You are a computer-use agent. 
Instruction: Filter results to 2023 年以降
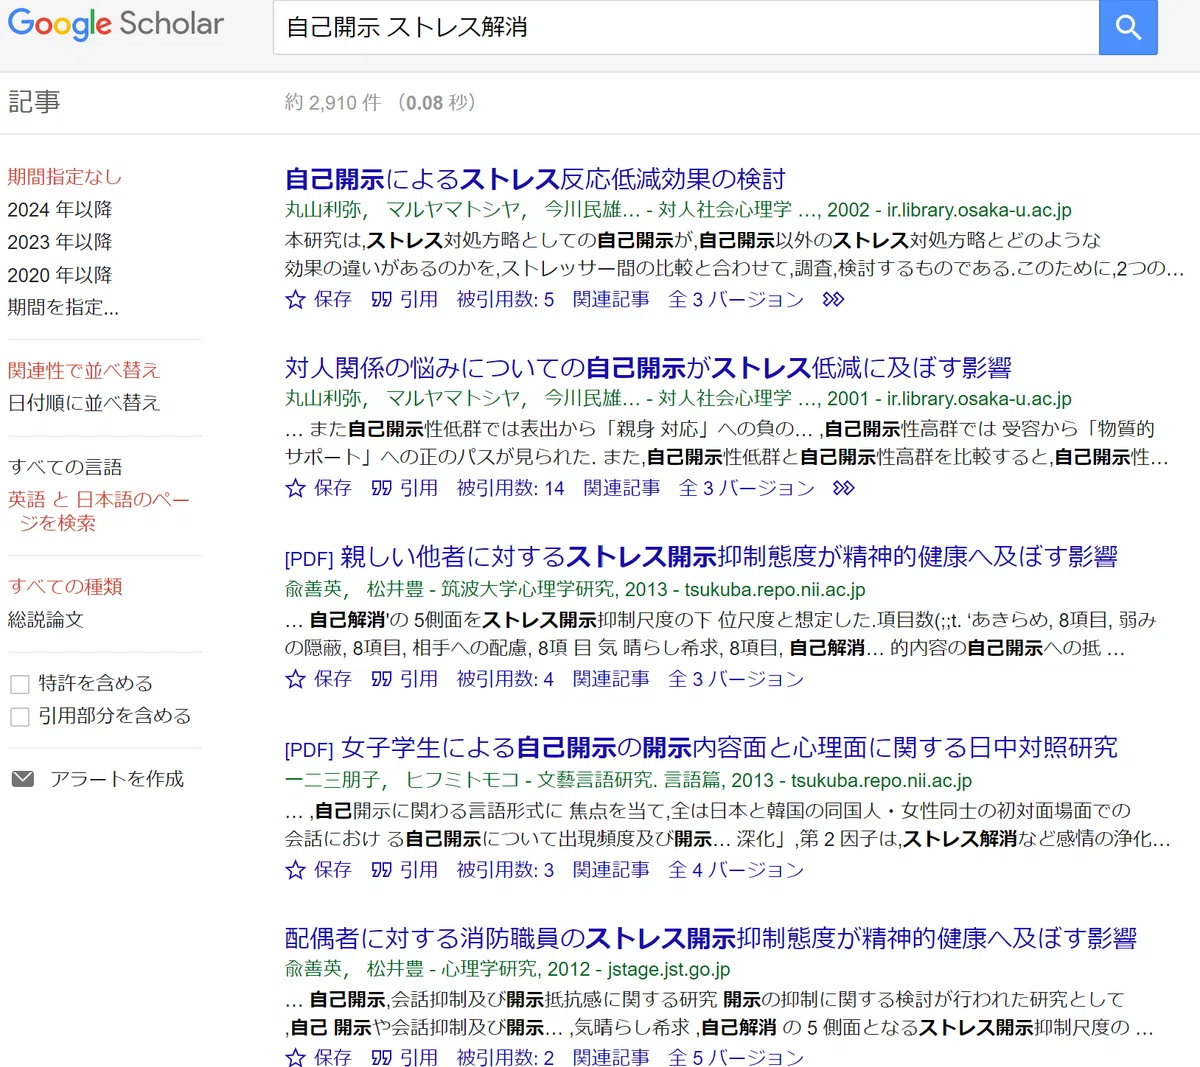(60, 242)
